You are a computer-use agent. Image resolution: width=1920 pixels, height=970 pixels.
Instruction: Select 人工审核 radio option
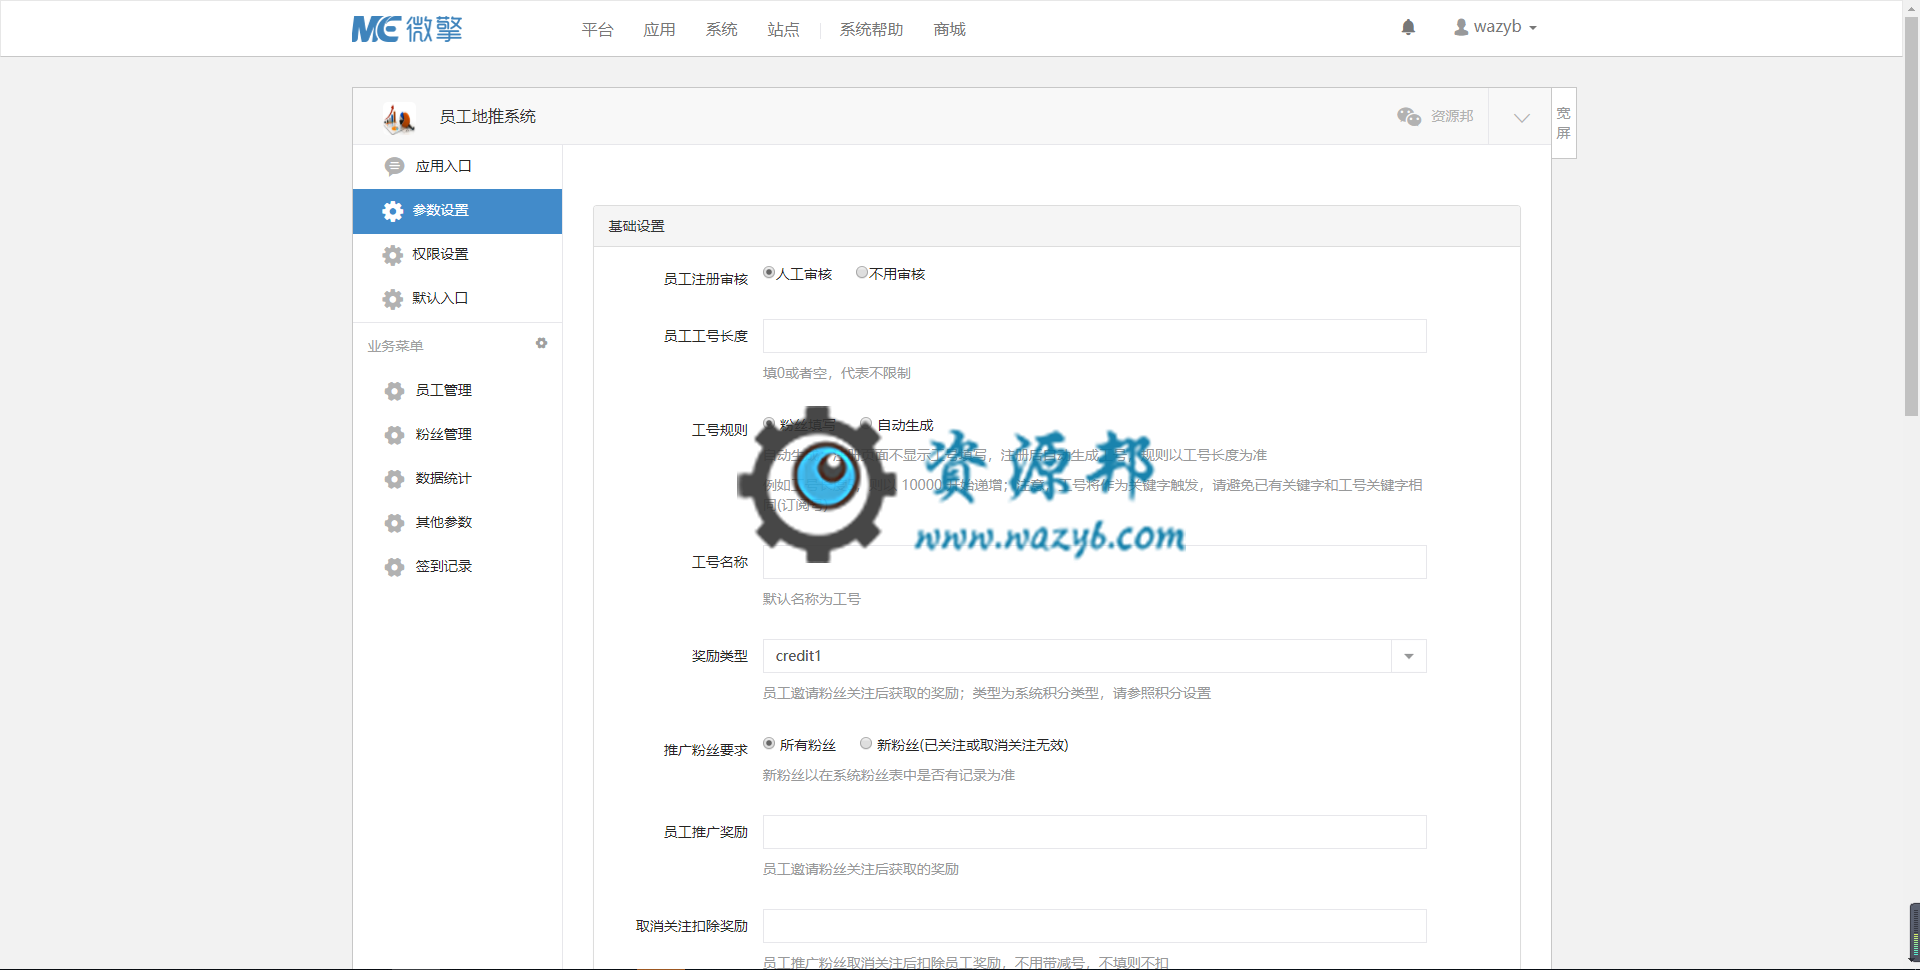pyautogui.click(x=769, y=272)
